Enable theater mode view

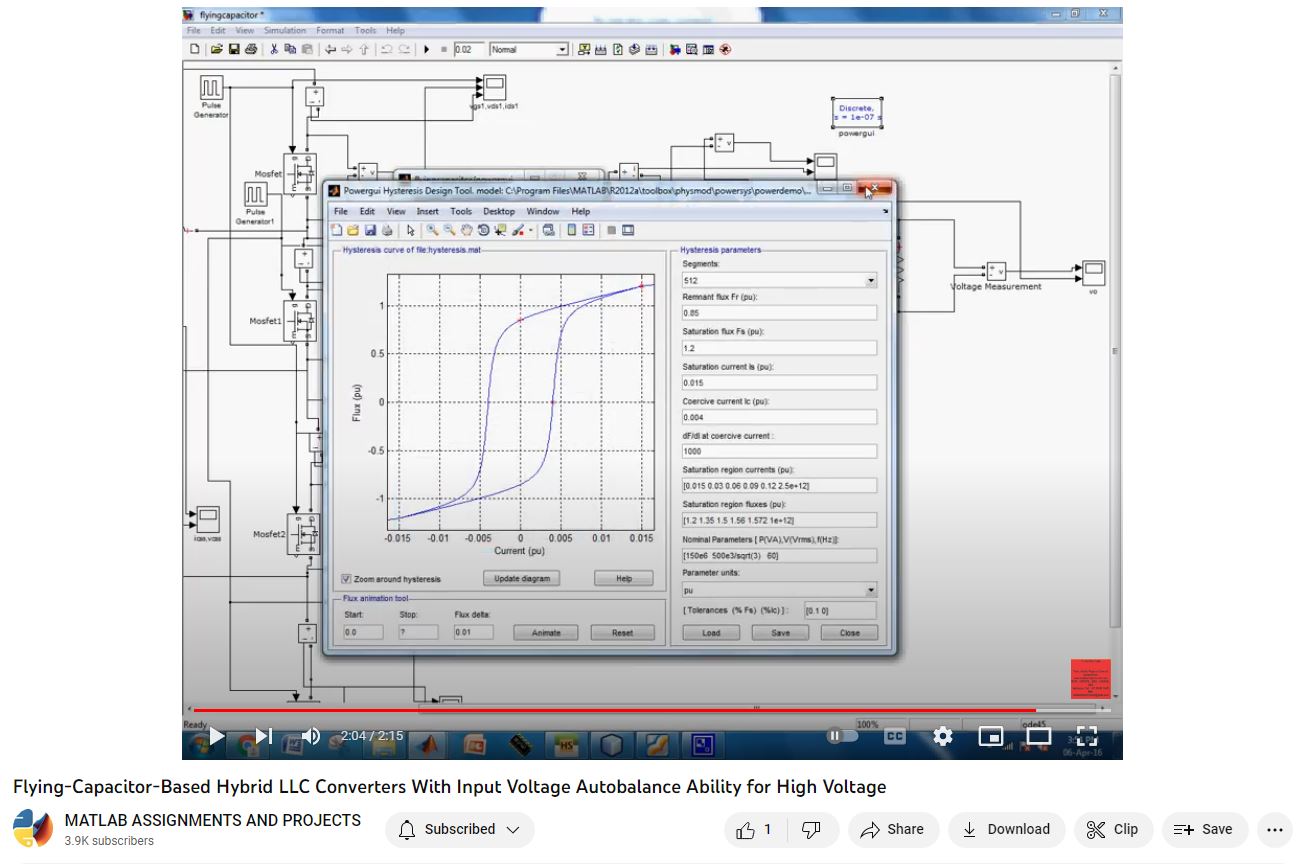pos(1039,736)
